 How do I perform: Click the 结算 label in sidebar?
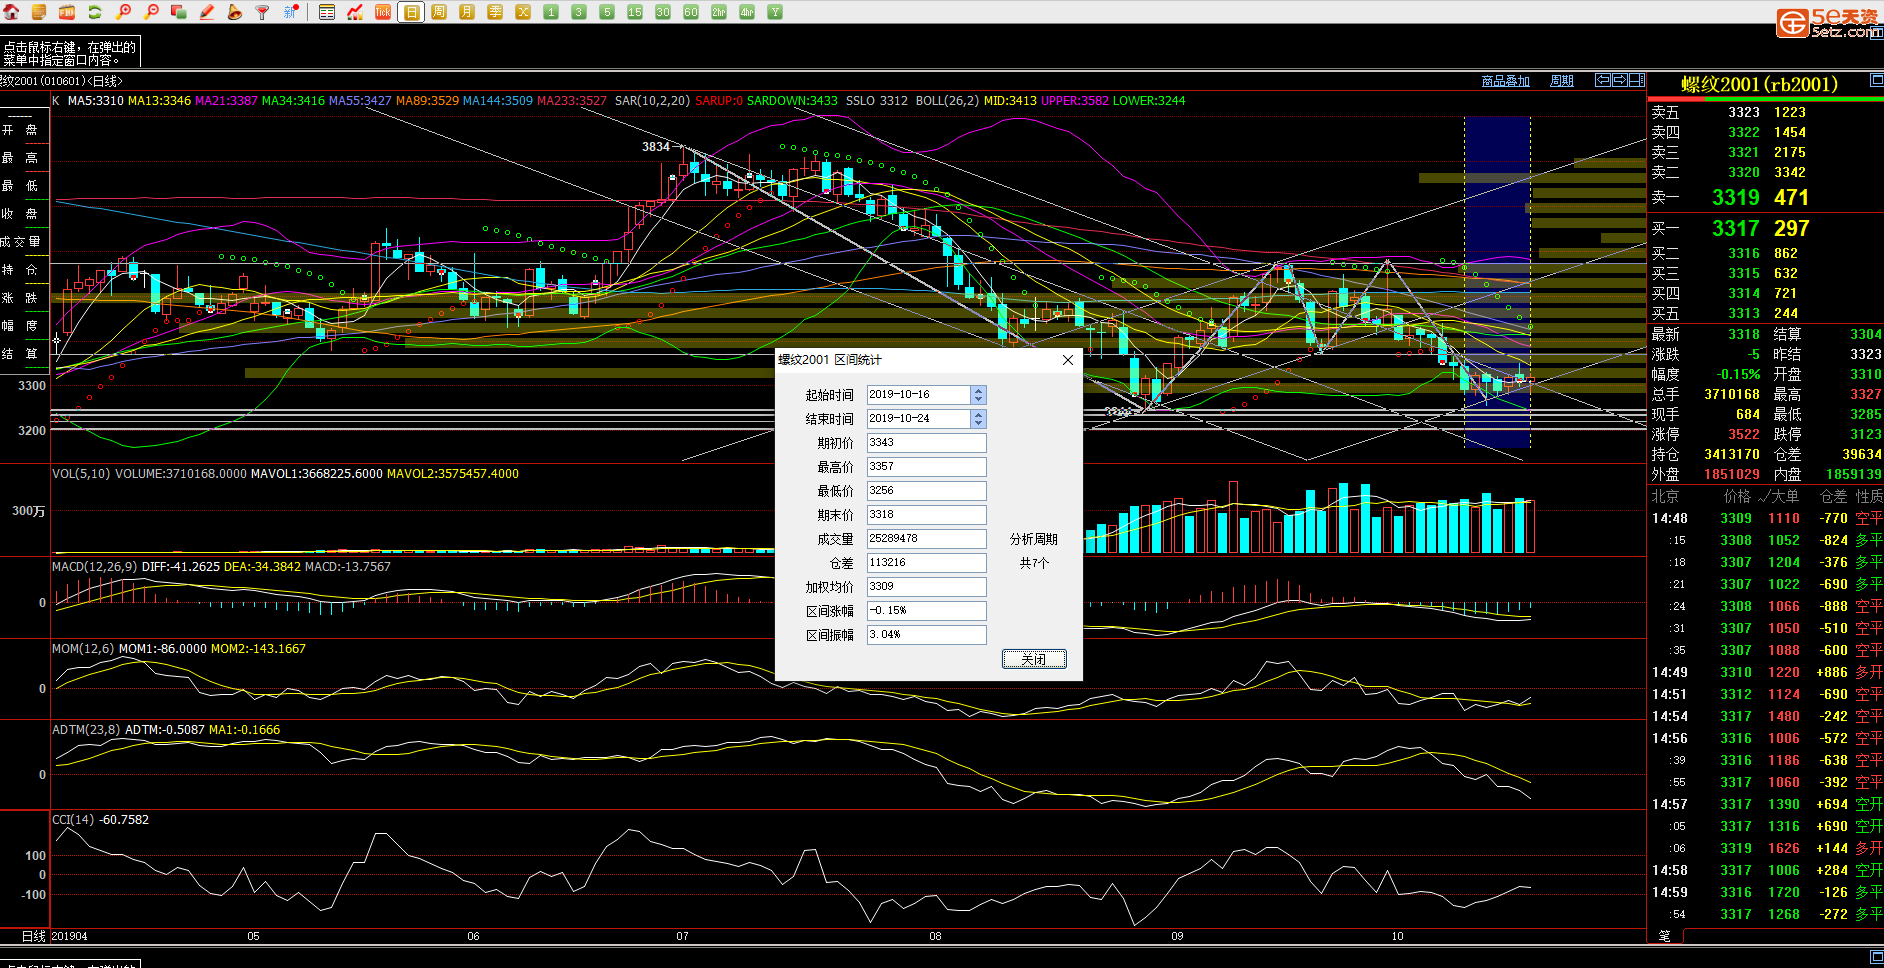(x=20, y=354)
